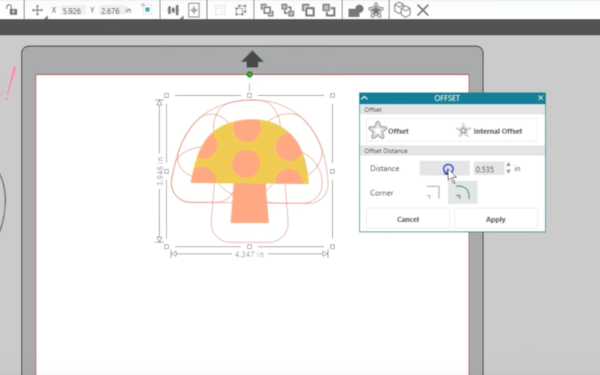Click the center to page icon
Screen dimensions: 600x375
194,10
